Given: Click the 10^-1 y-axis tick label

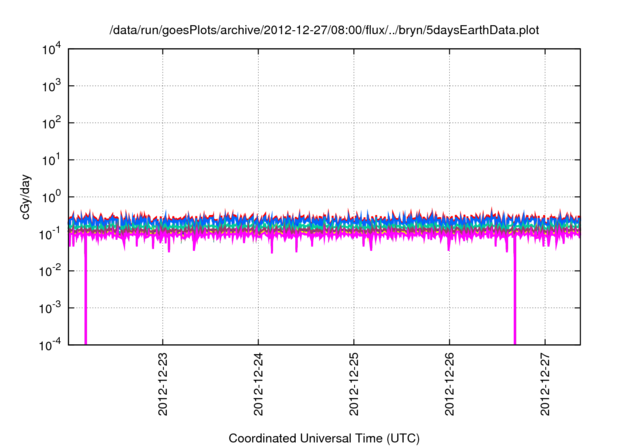Looking at the screenshot, I should [x=50, y=234].
